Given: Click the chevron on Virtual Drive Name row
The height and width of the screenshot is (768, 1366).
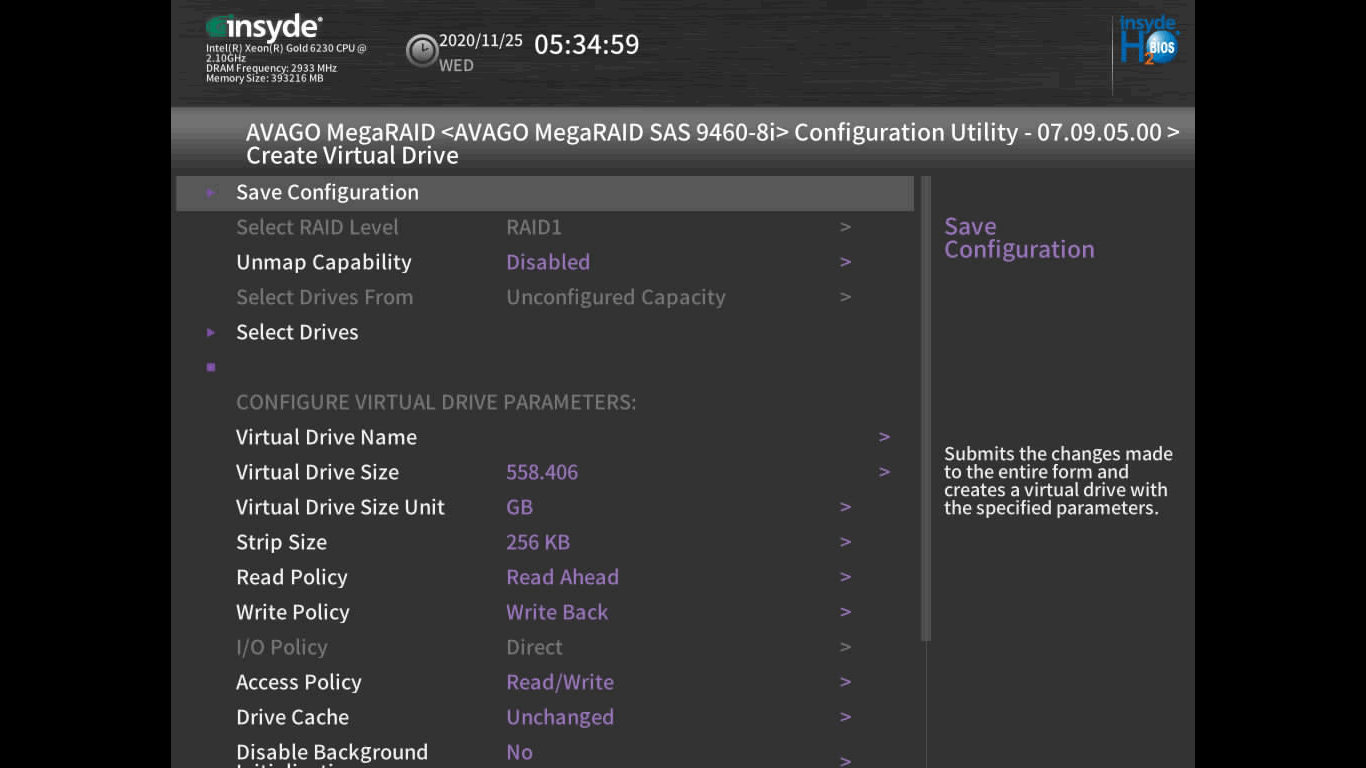Looking at the screenshot, I should 884,437.
